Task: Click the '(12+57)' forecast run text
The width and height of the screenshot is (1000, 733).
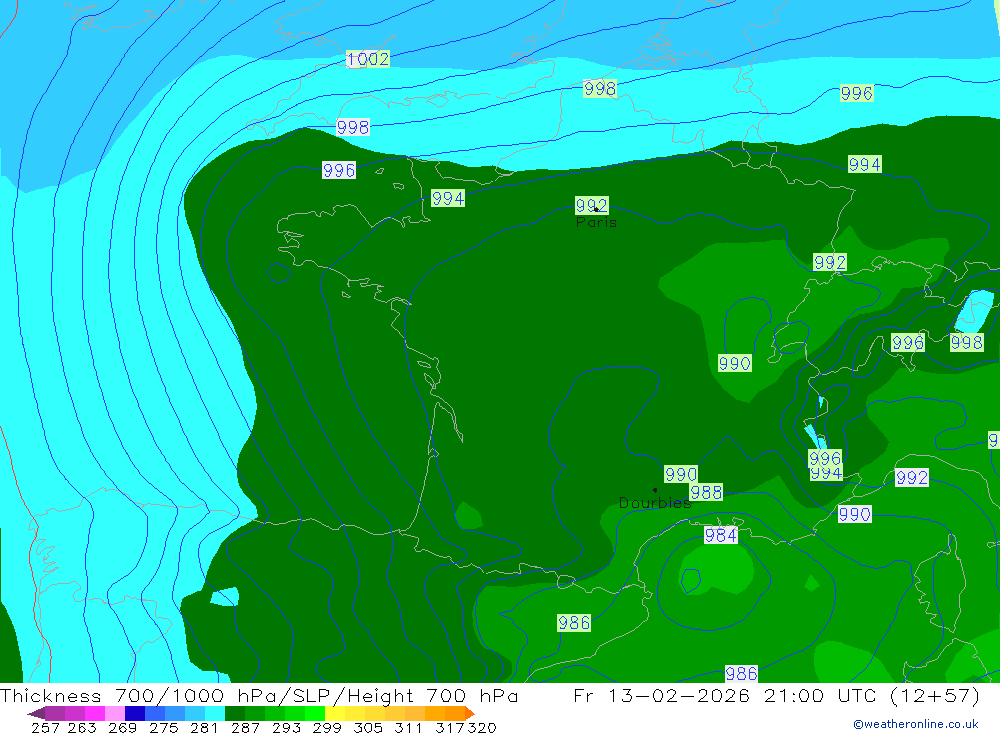Action: point(934,695)
